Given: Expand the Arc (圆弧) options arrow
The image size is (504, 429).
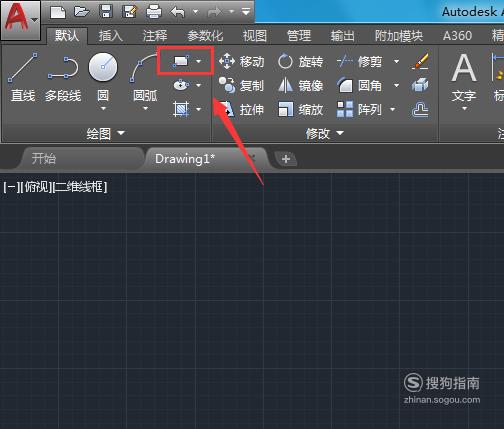Looking at the screenshot, I should click(145, 108).
